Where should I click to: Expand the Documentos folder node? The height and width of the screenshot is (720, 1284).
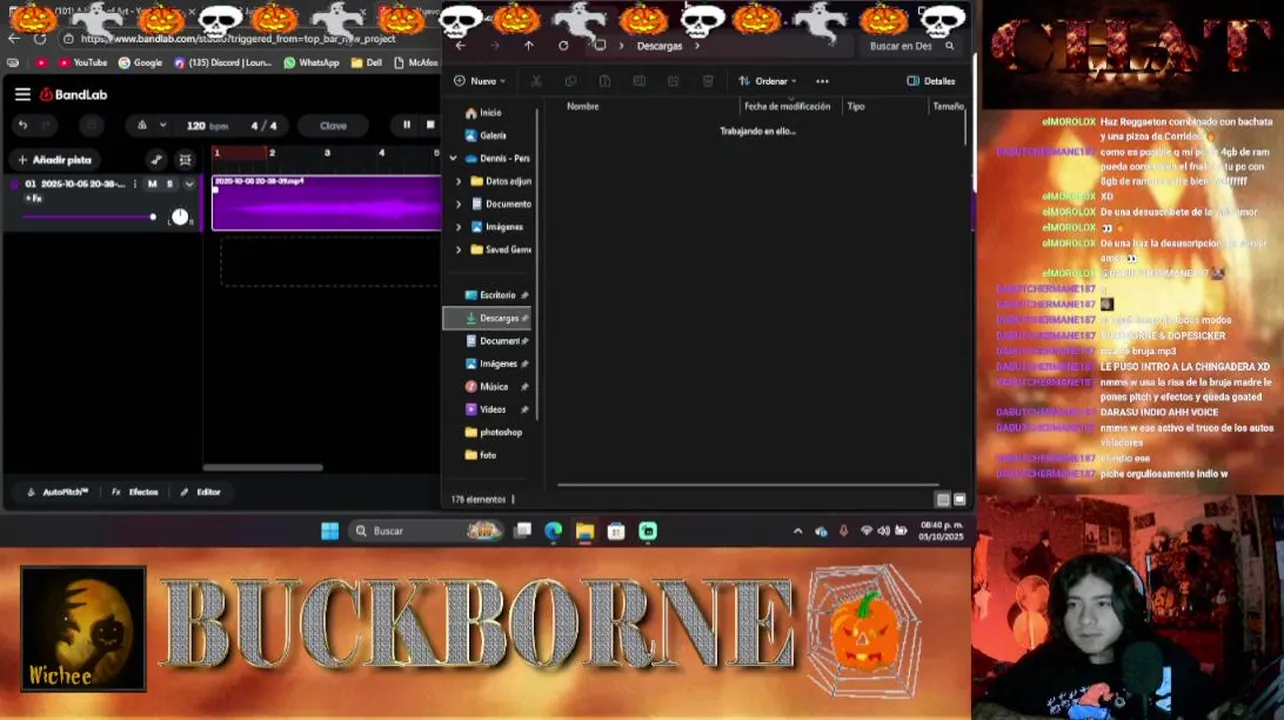459,204
